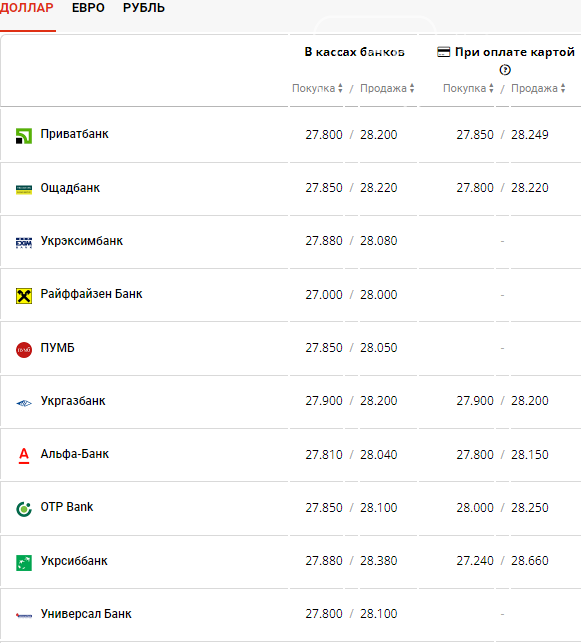Switch to the ЕВРО tab

click(x=88, y=8)
